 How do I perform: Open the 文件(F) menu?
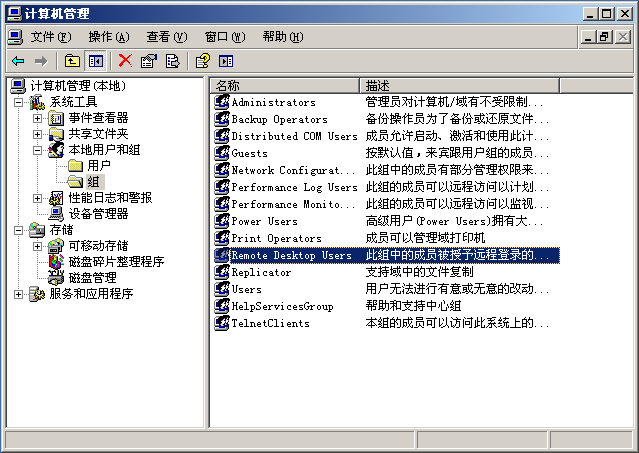tap(51, 37)
